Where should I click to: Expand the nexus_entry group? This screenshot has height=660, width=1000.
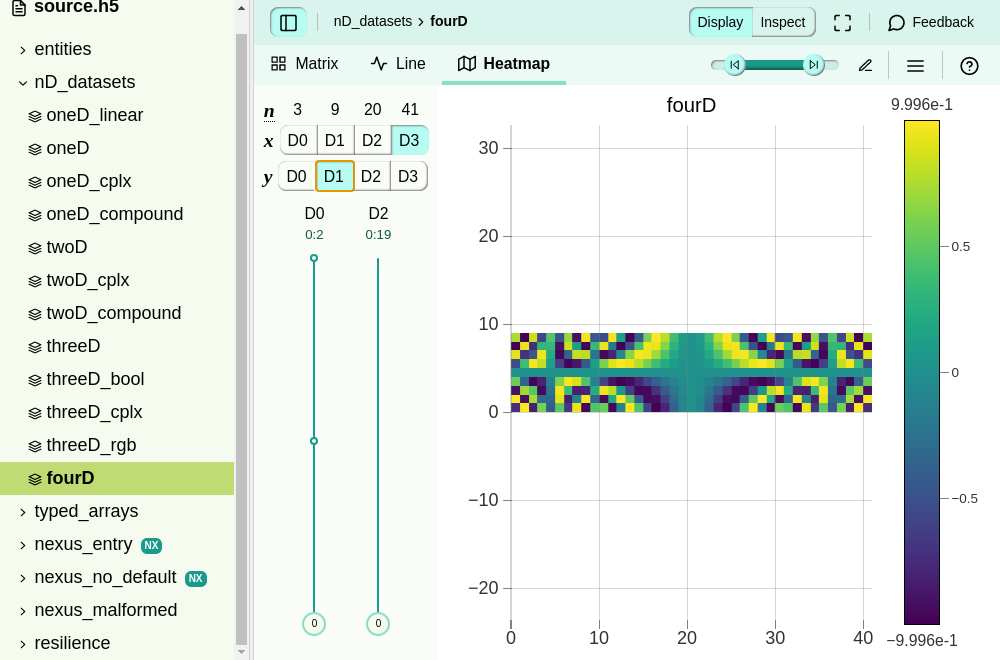point(117,545)
